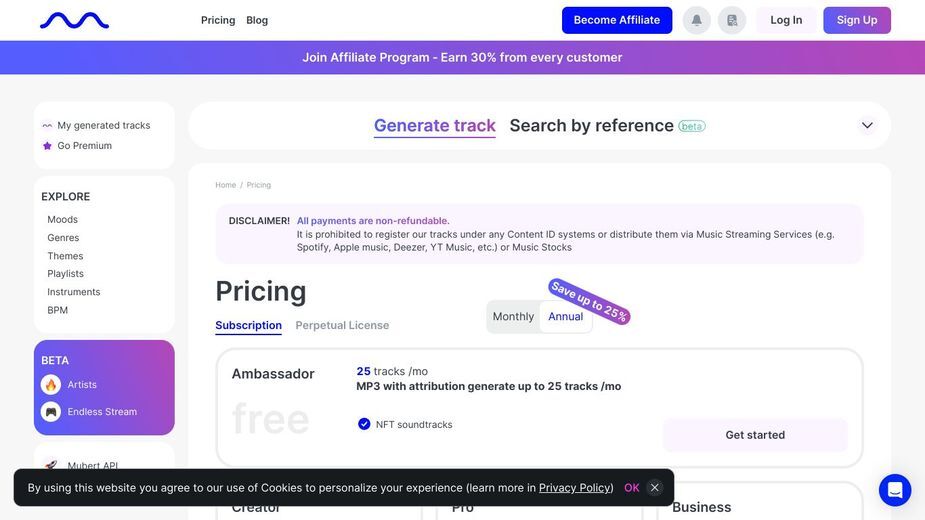Click the Endless Stream gamepad icon
The height and width of the screenshot is (520, 925).
tap(51, 411)
